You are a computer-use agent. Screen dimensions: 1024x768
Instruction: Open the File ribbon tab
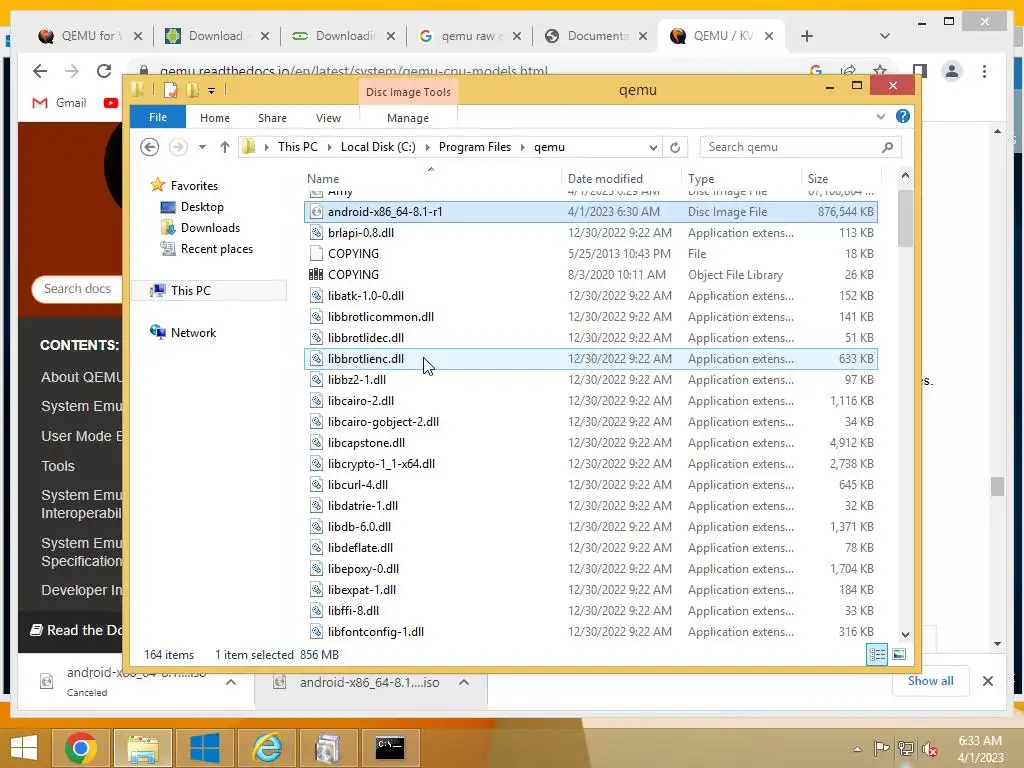click(x=158, y=117)
